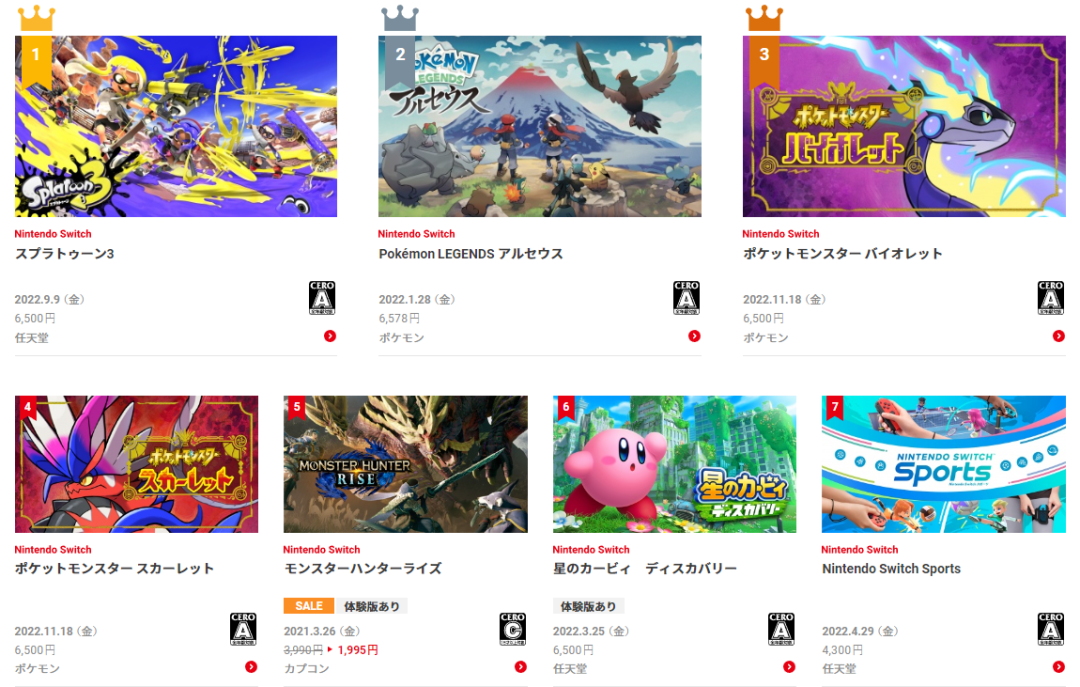The image size is (1080, 687).
Task: Open the スプラトゥーン3 title link
Action: pyautogui.click(x=65, y=254)
